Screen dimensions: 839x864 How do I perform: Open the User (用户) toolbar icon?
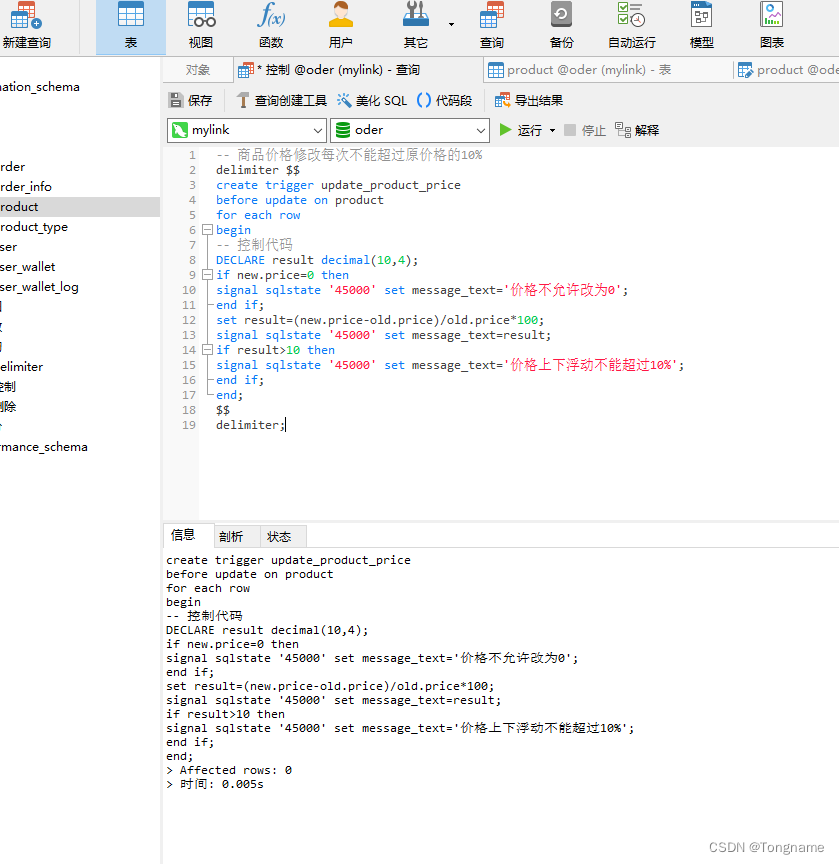click(x=340, y=26)
